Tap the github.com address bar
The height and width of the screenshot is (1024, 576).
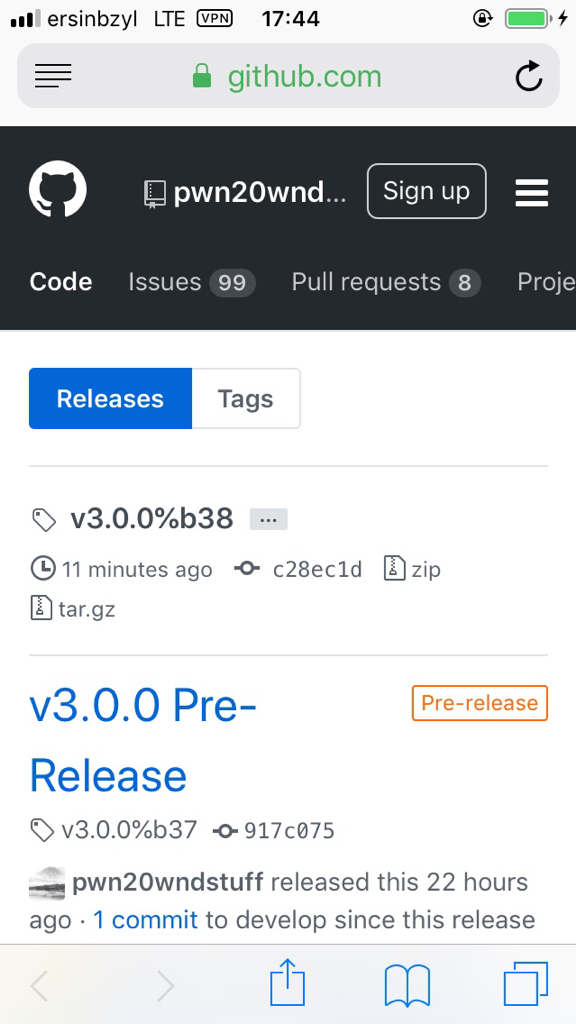coord(288,76)
